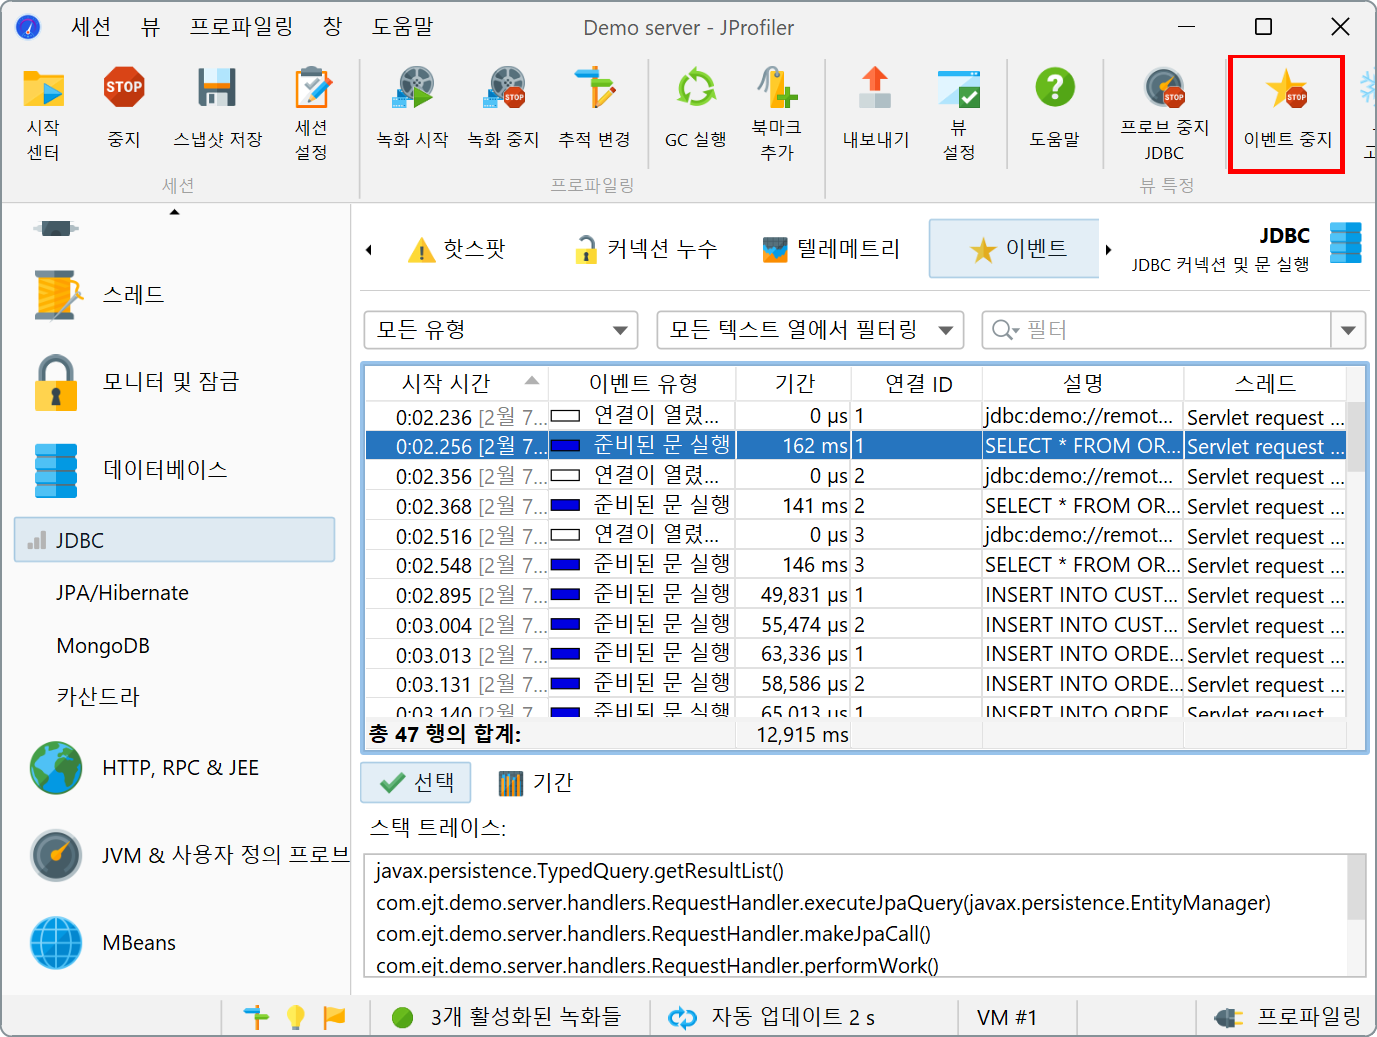Select the event row at 0:02.236
1377x1037 pixels.
[856, 416]
